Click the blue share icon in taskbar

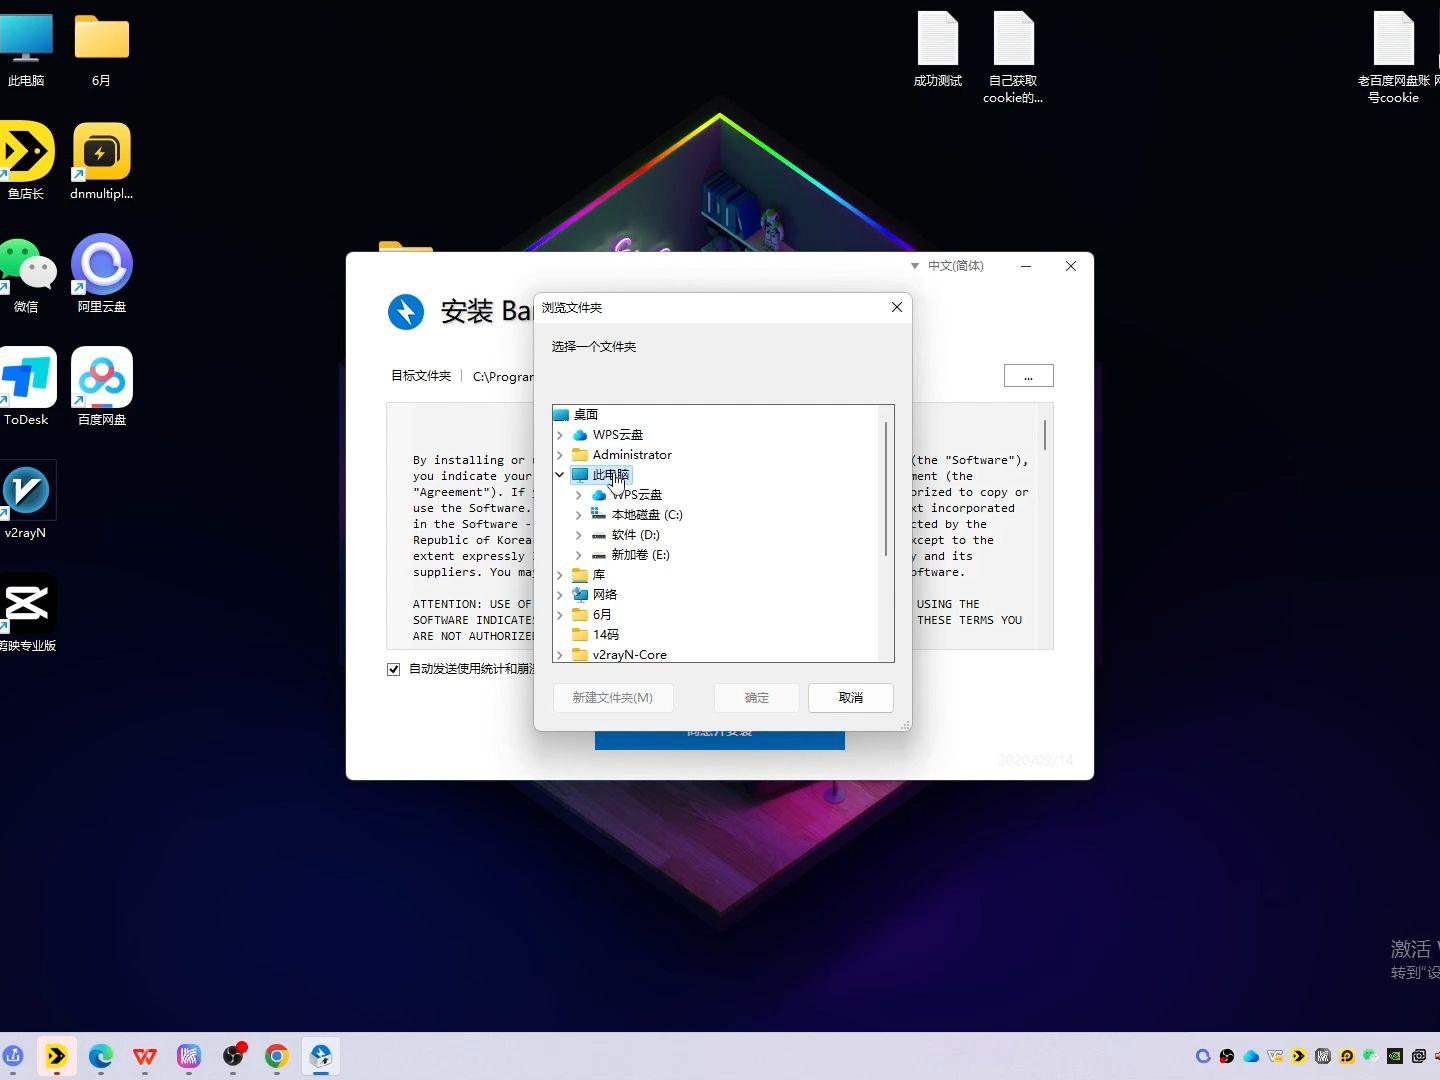pos(12,1056)
